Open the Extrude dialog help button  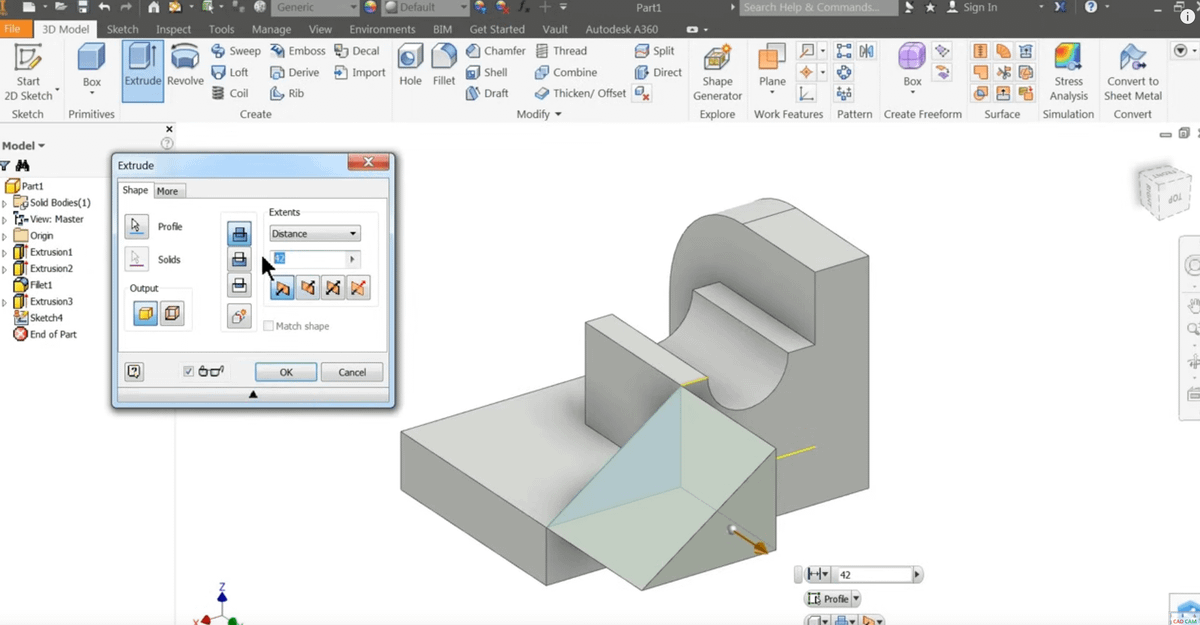[x=134, y=371]
